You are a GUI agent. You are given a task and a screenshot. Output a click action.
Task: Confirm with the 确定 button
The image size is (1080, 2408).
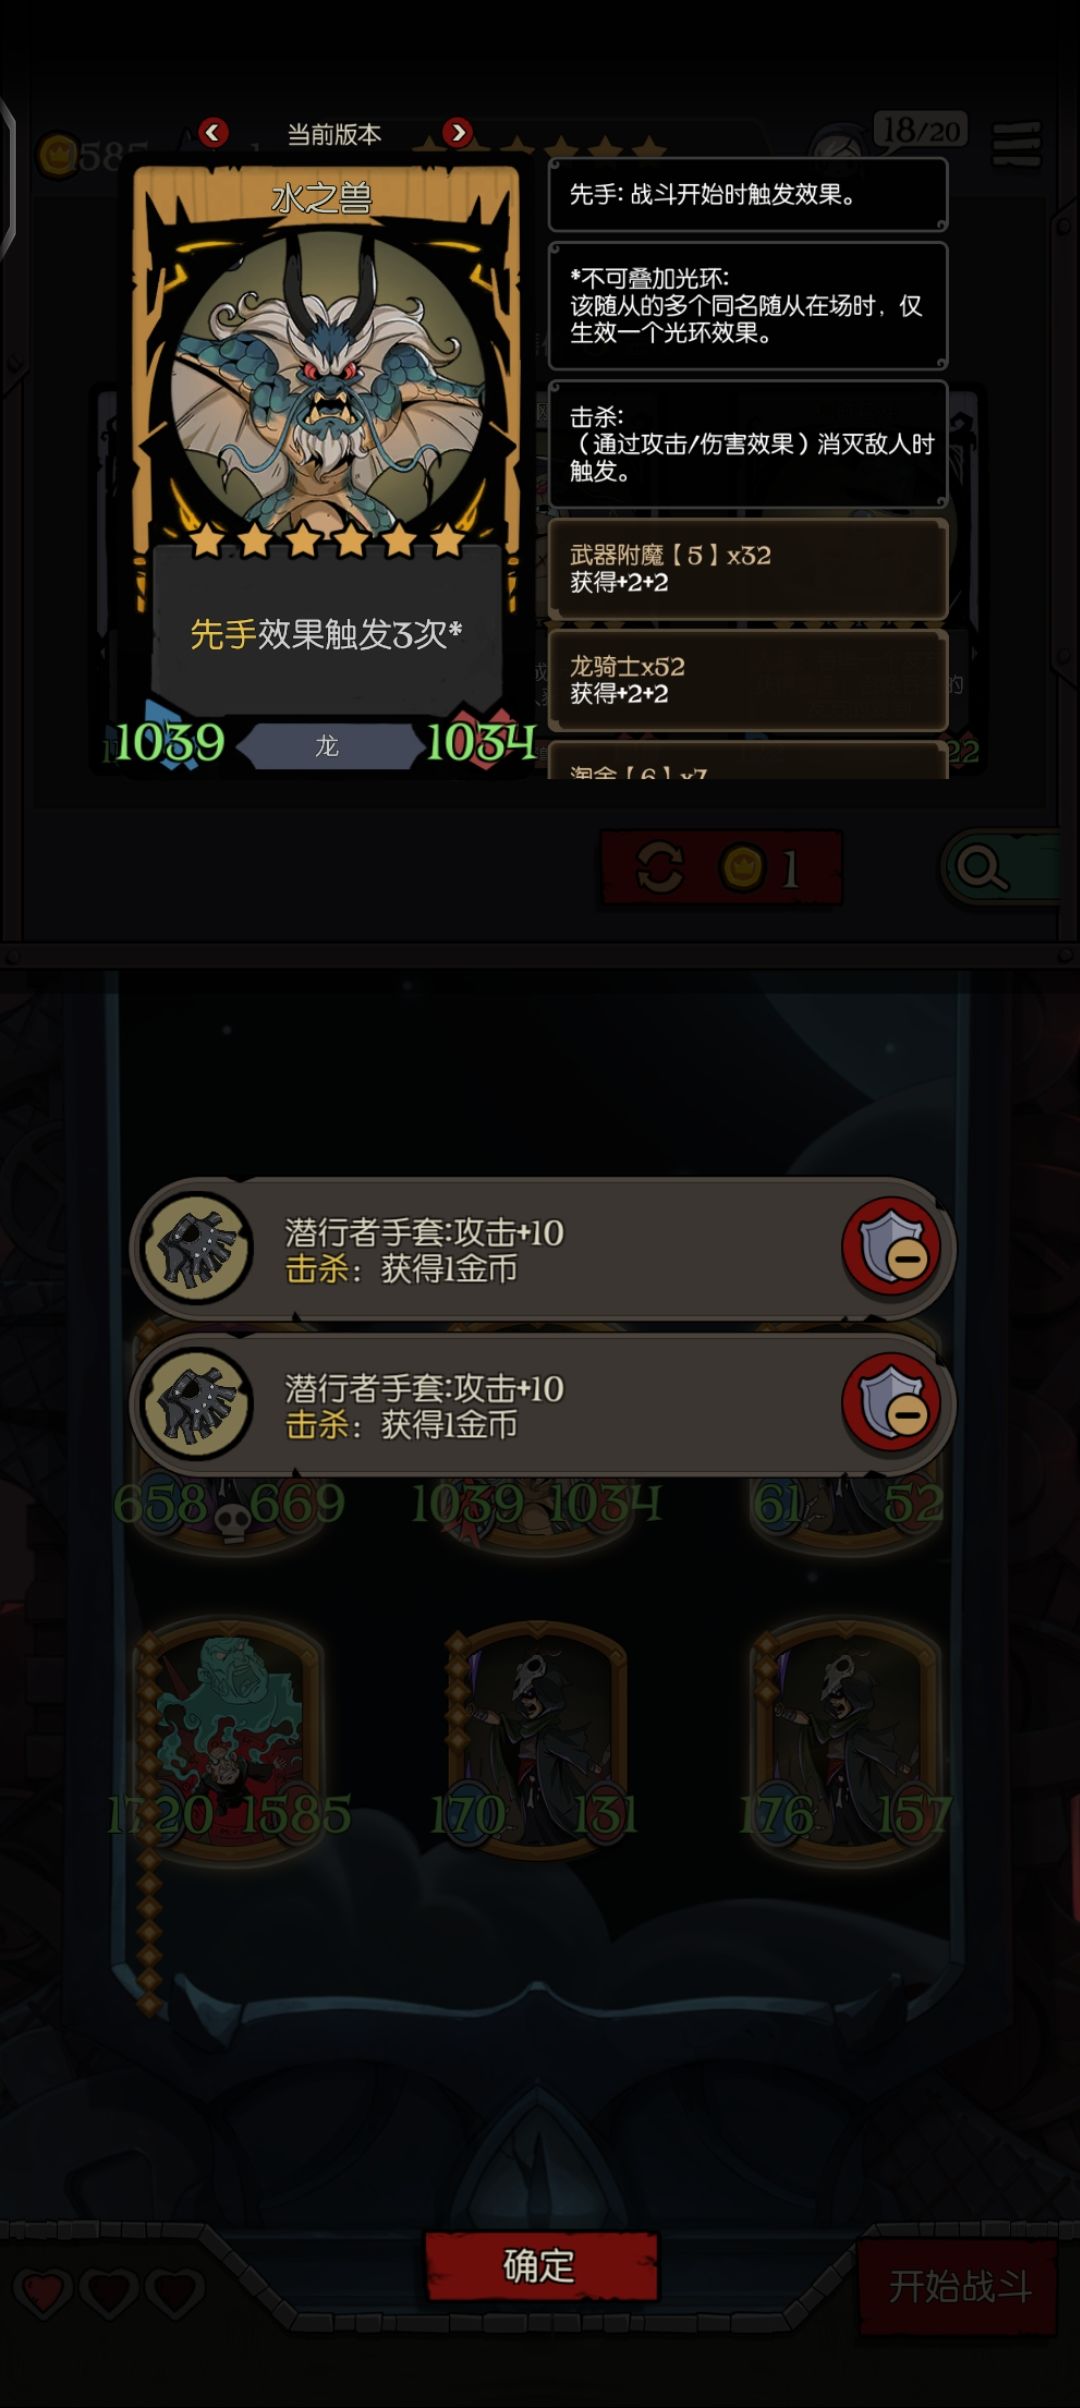(540, 2265)
